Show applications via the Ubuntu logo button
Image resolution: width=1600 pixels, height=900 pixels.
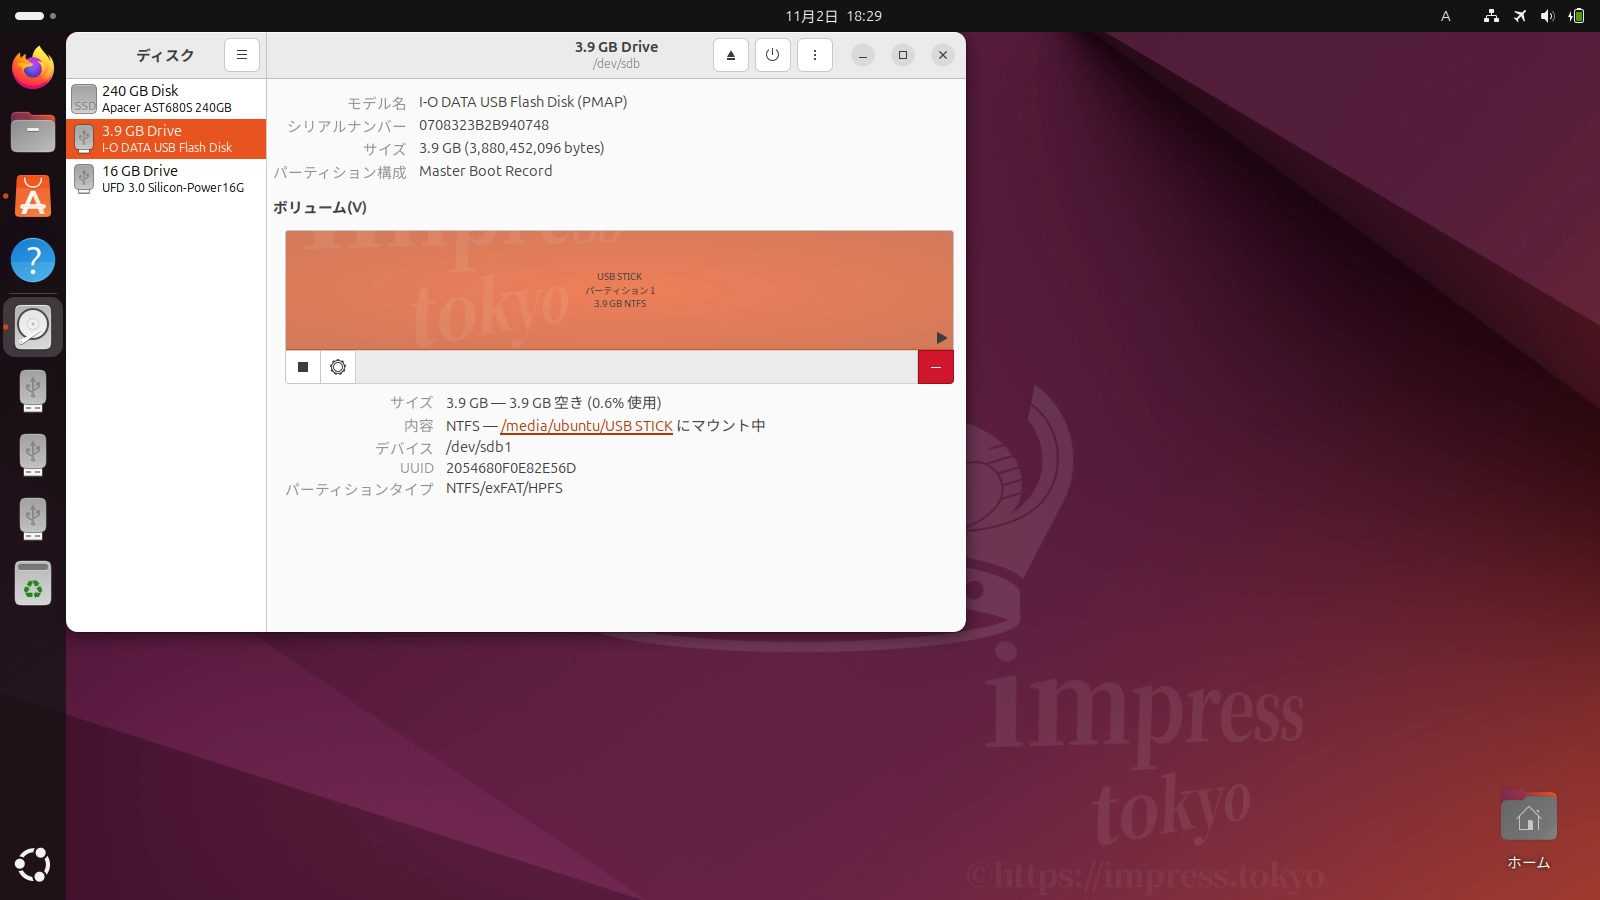(x=33, y=865)
